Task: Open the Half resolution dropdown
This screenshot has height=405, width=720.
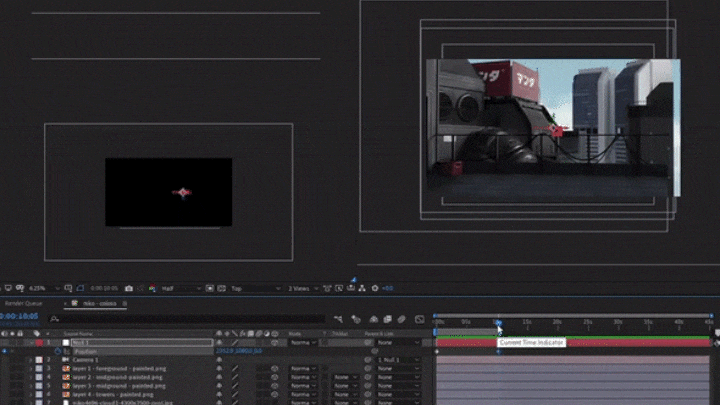Action: point(181,288)
